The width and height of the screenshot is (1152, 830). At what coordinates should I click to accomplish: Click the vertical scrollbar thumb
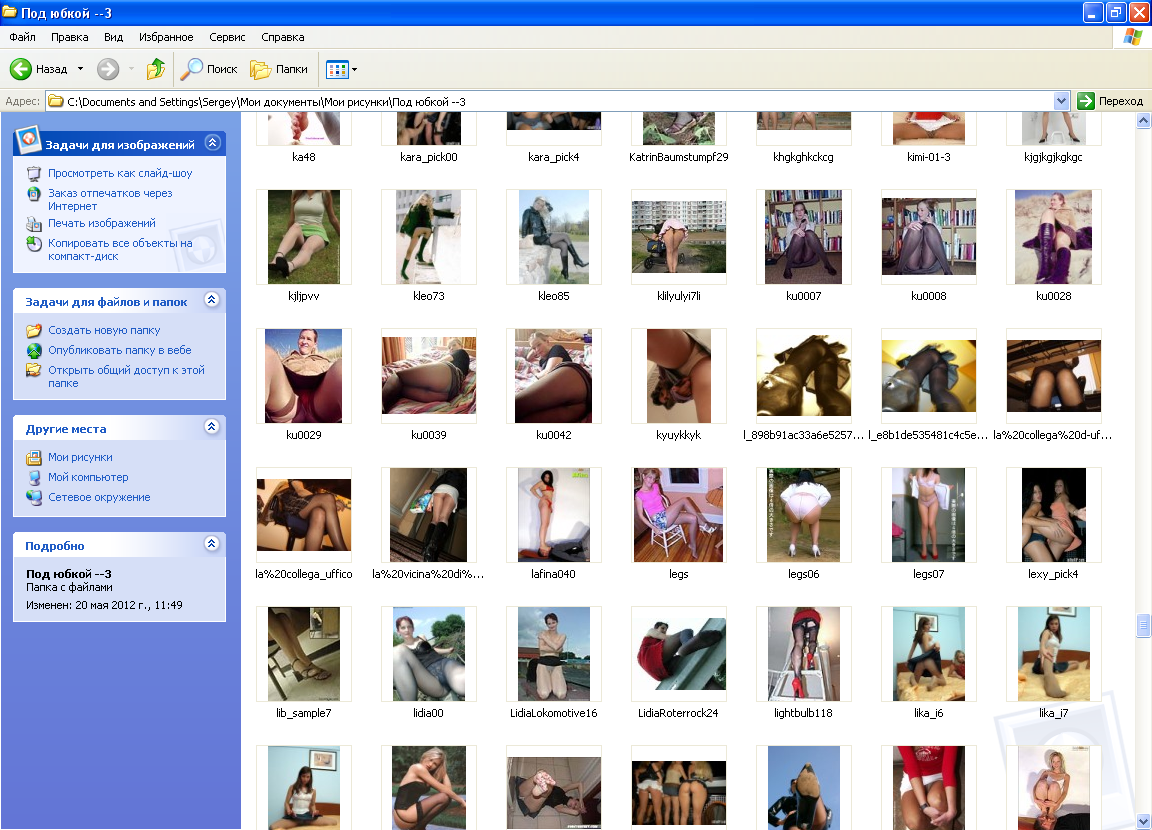[x=1143, y=624]
